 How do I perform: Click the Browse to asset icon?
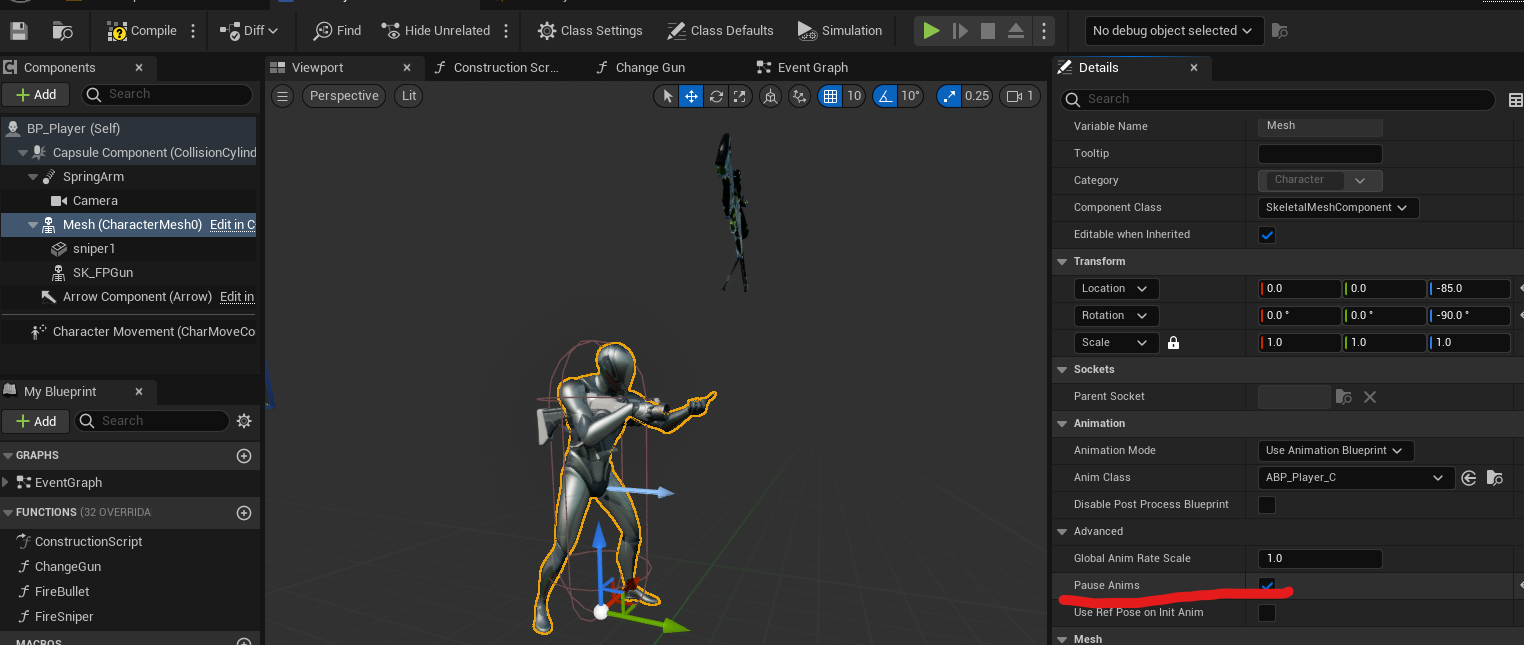62,31
